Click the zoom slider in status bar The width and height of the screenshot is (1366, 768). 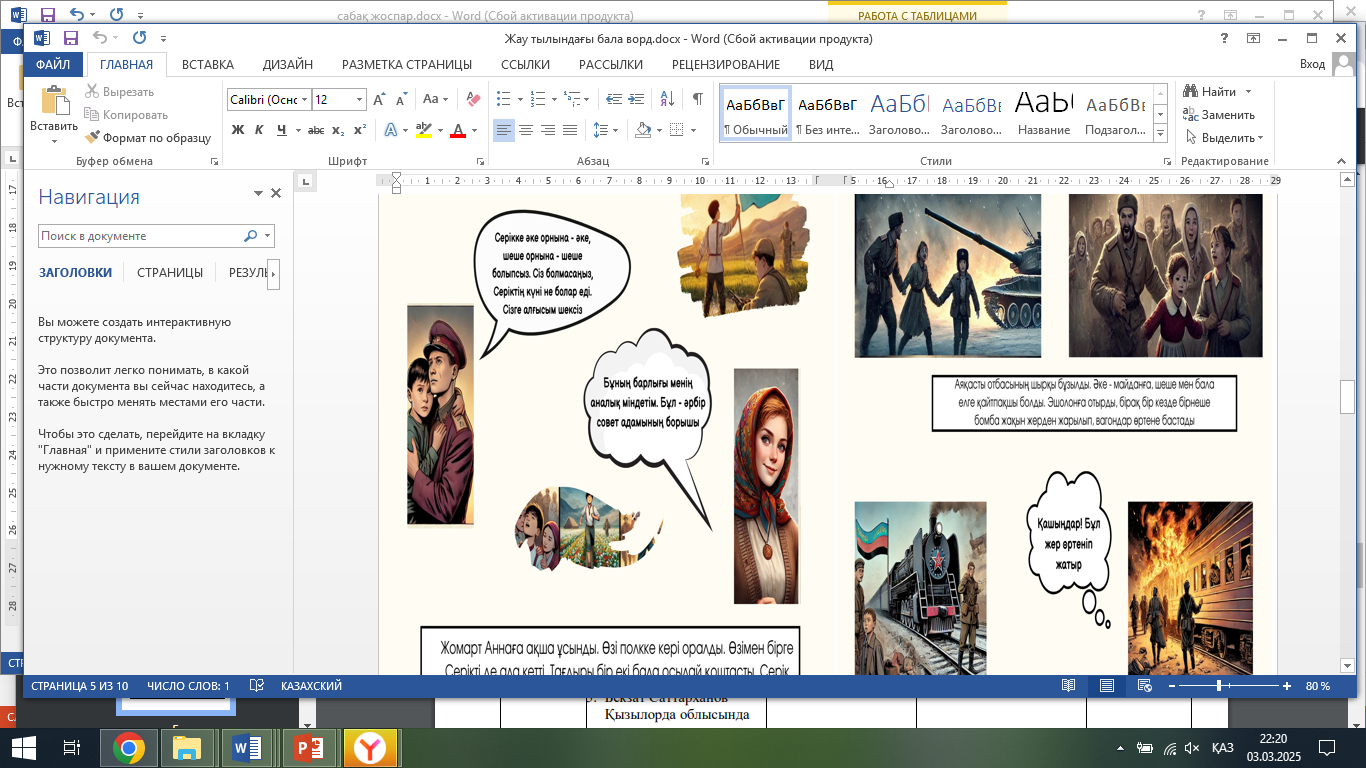[1219, 686]
